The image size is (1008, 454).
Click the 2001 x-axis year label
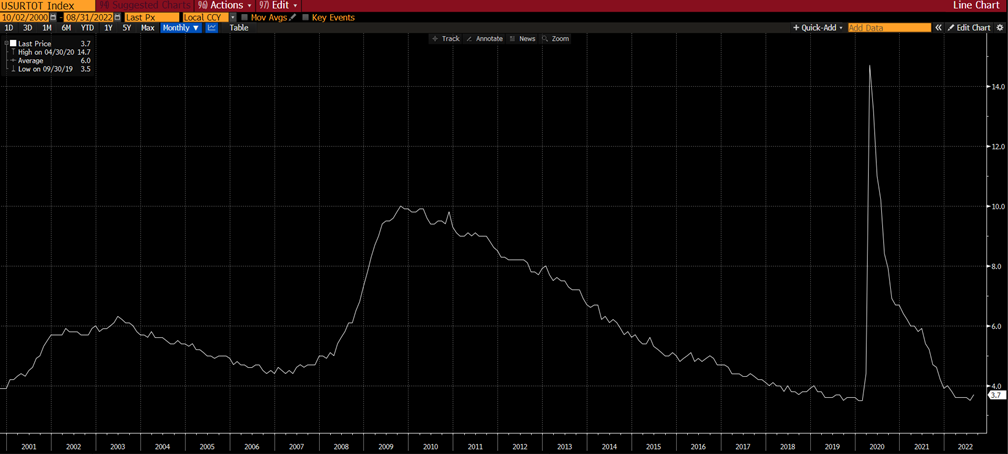click(28, 446)
